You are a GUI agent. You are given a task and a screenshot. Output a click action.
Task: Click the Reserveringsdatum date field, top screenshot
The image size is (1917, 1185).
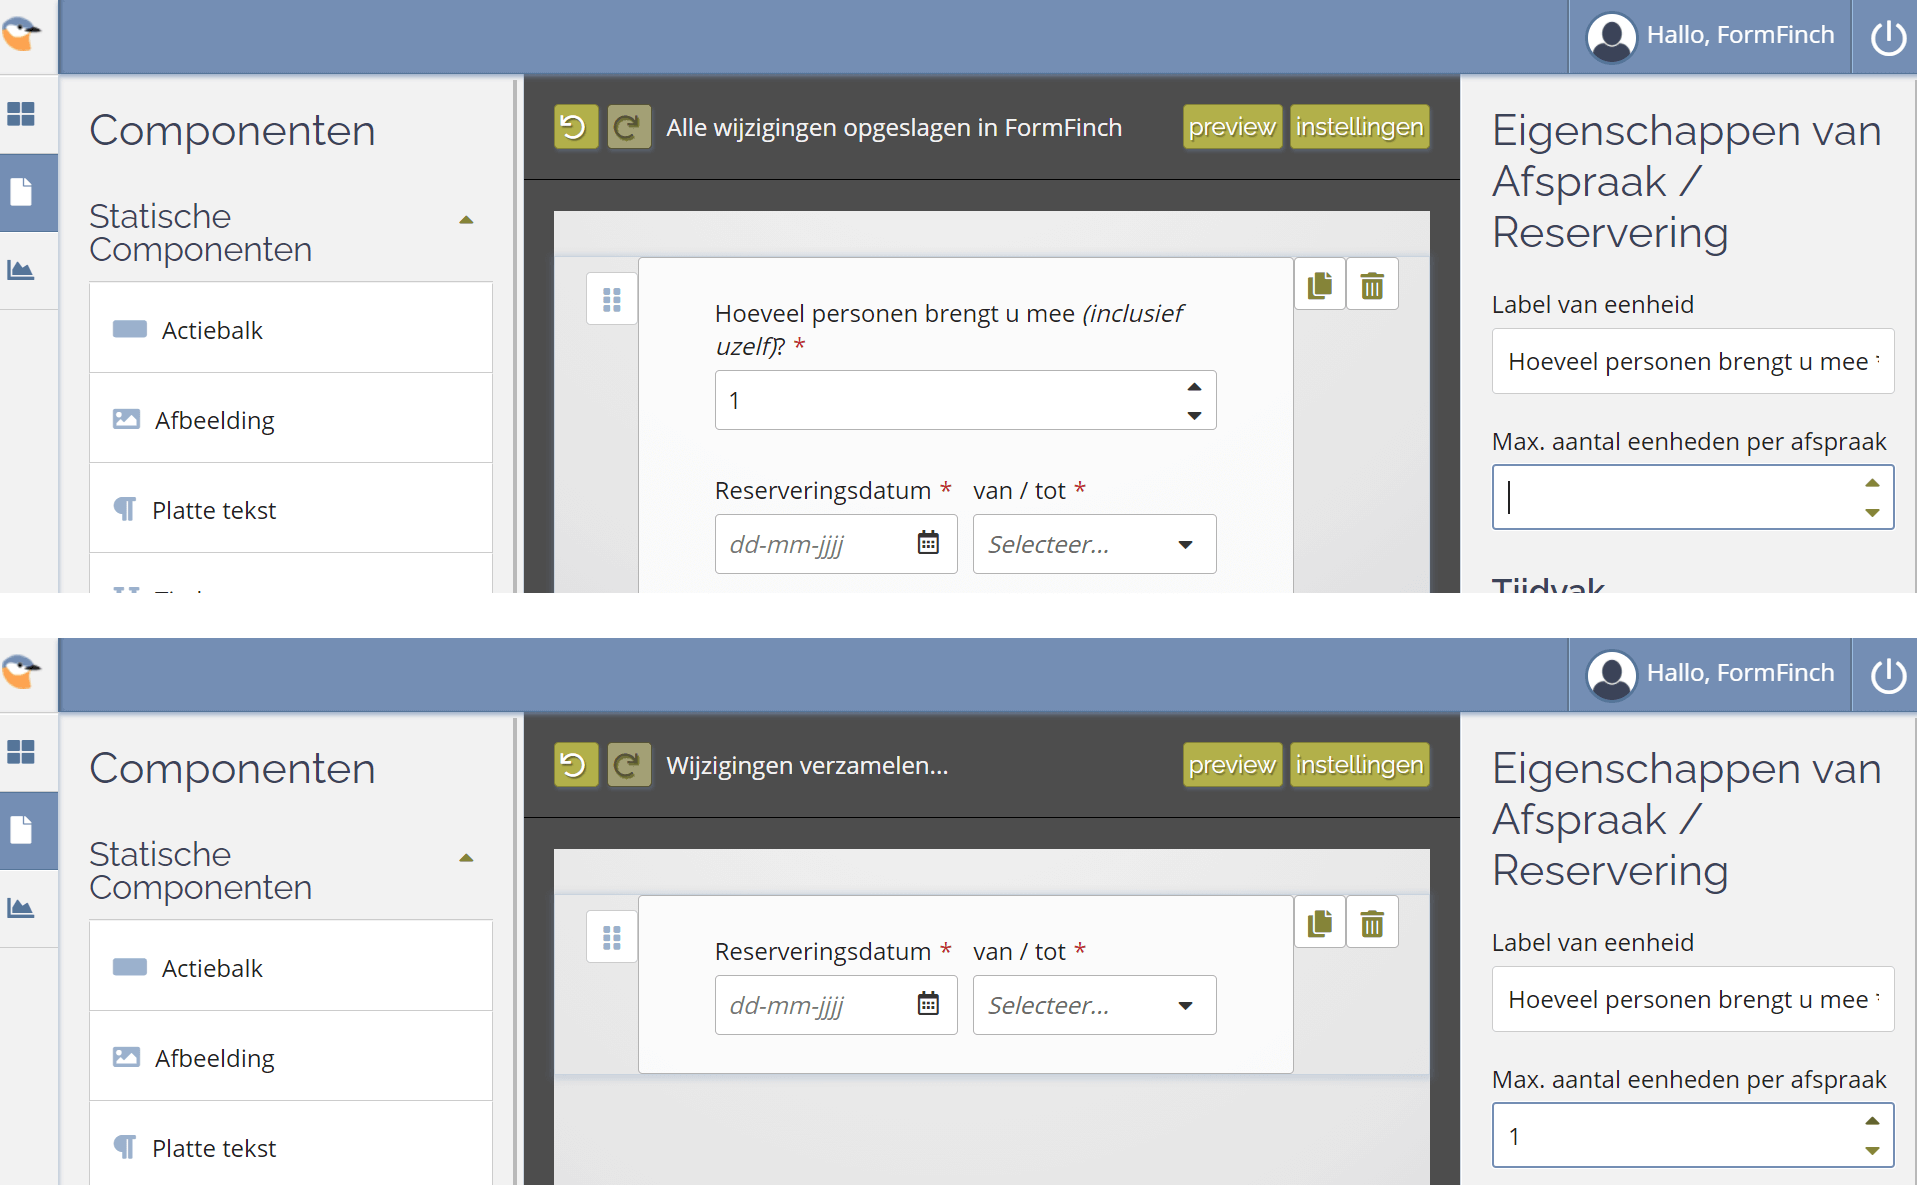click(x=836, y=544)
